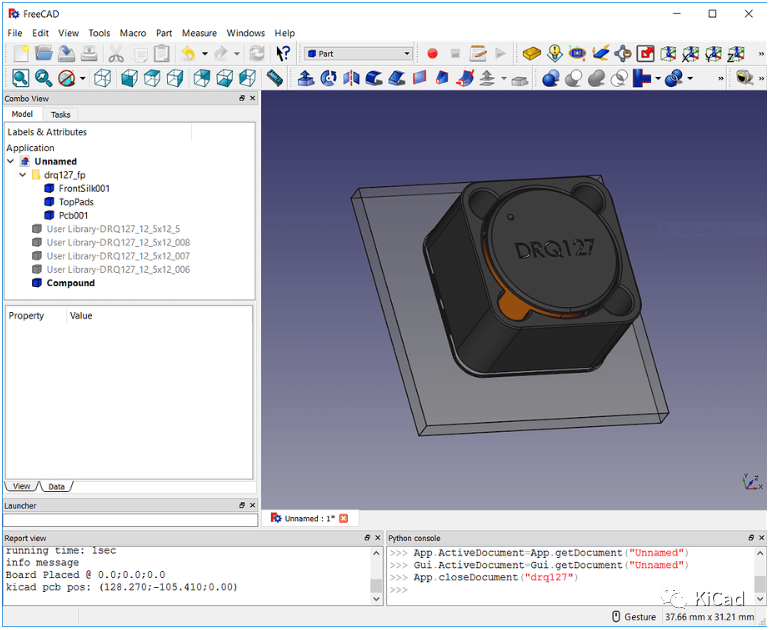
Task: Click the Boolean sphere icon
Action: pos(551,78)
